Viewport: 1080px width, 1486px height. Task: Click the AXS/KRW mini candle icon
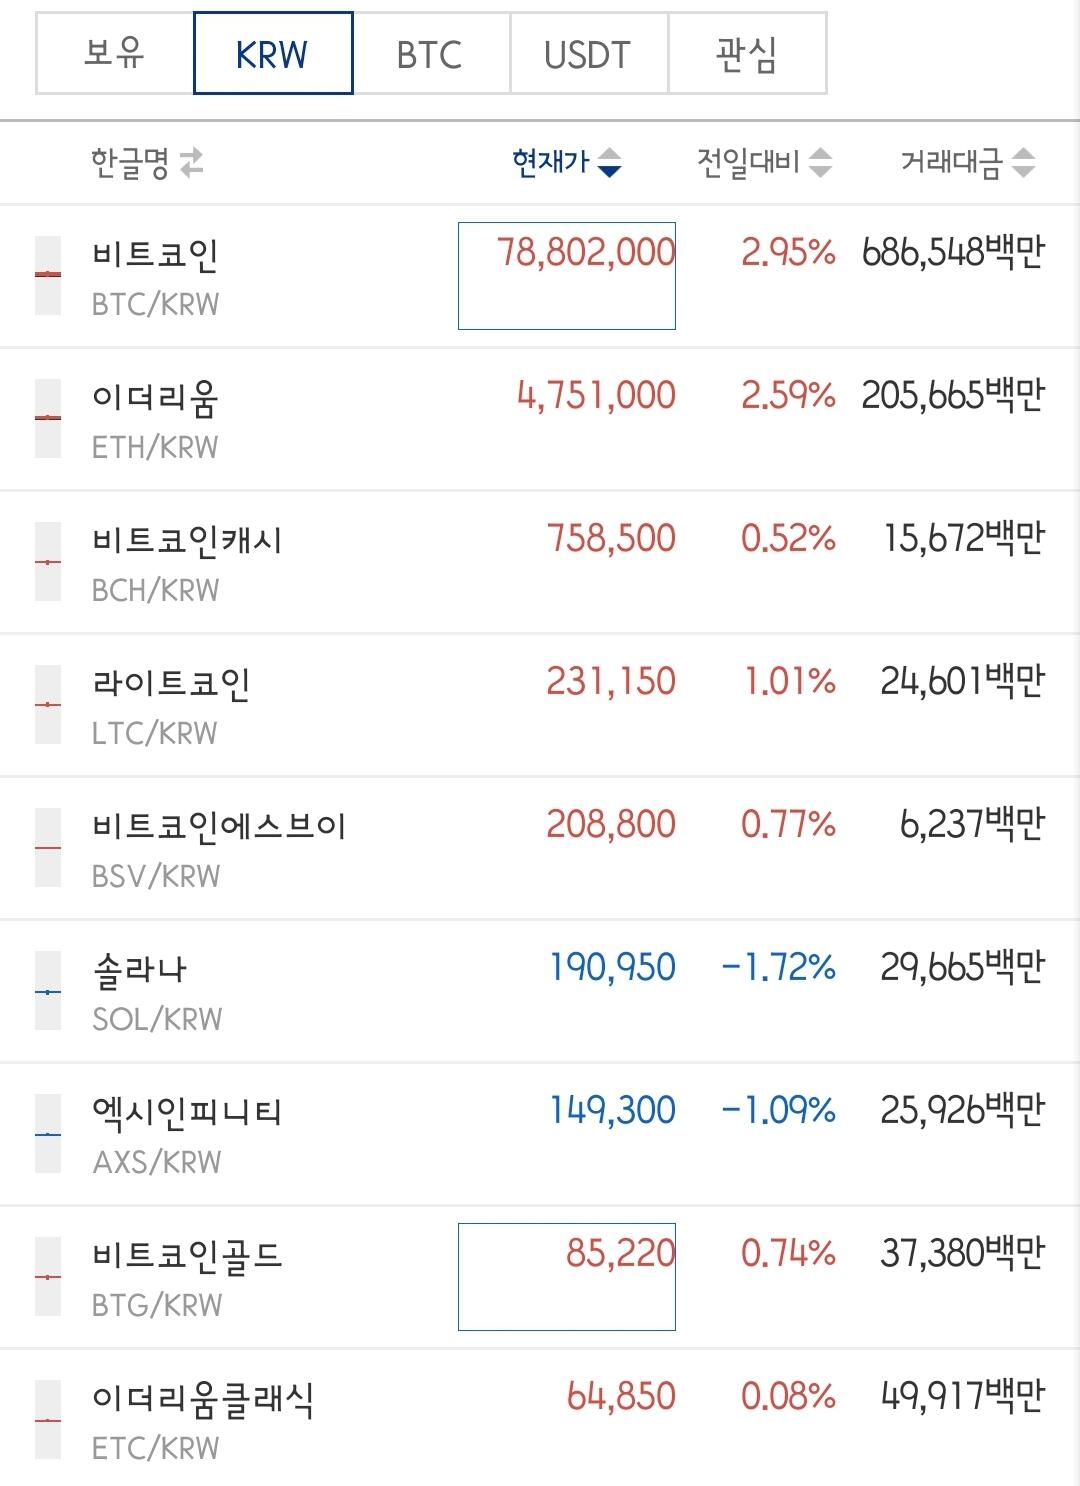click(48, 1133)
